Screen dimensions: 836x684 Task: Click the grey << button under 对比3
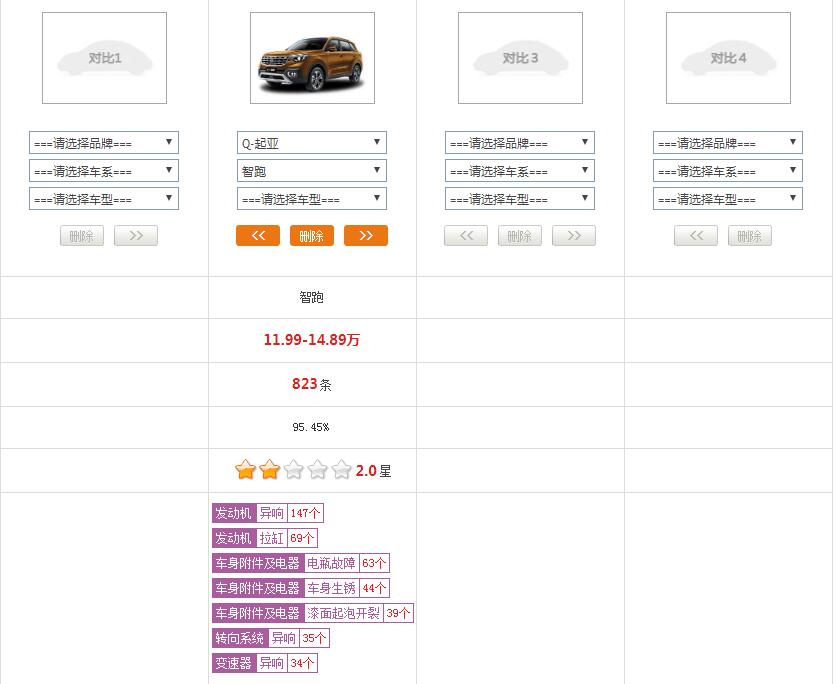pyautogui.click(x=466, y=236)
